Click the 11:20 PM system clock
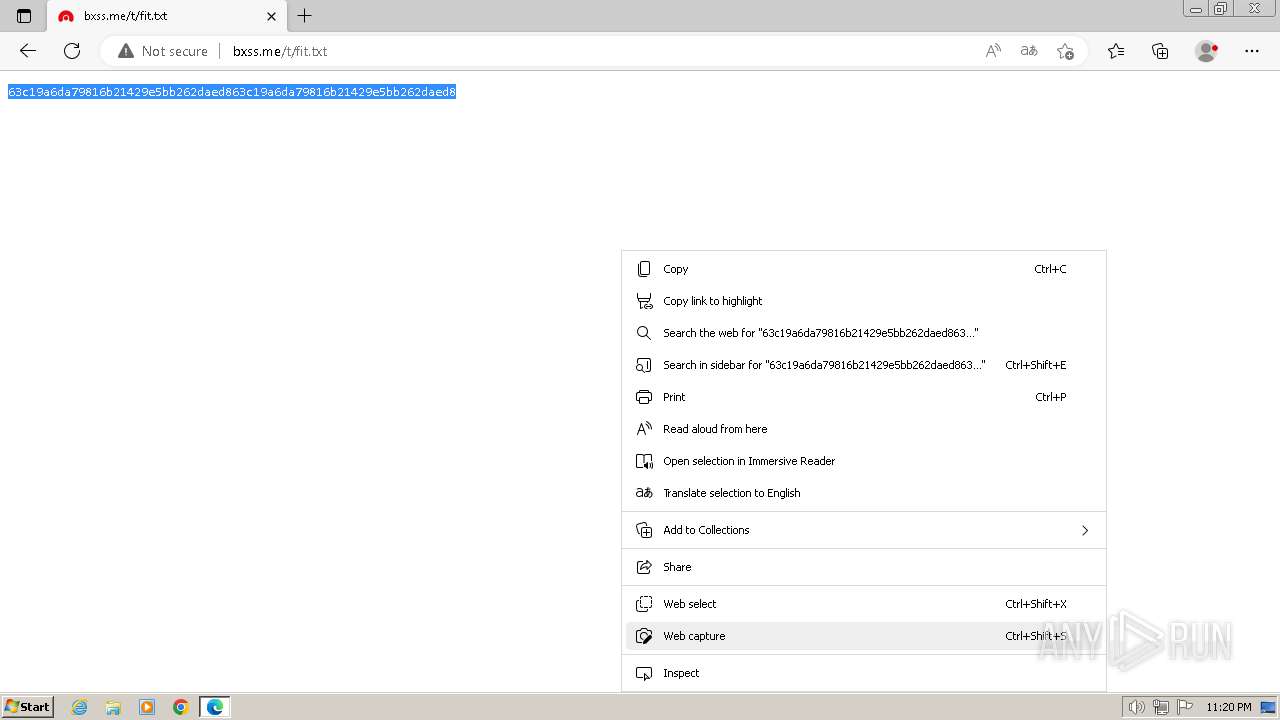Image resolution: width=1280 pixels, height=720 pixels. pyautogui.click(x=1229, y=707)
